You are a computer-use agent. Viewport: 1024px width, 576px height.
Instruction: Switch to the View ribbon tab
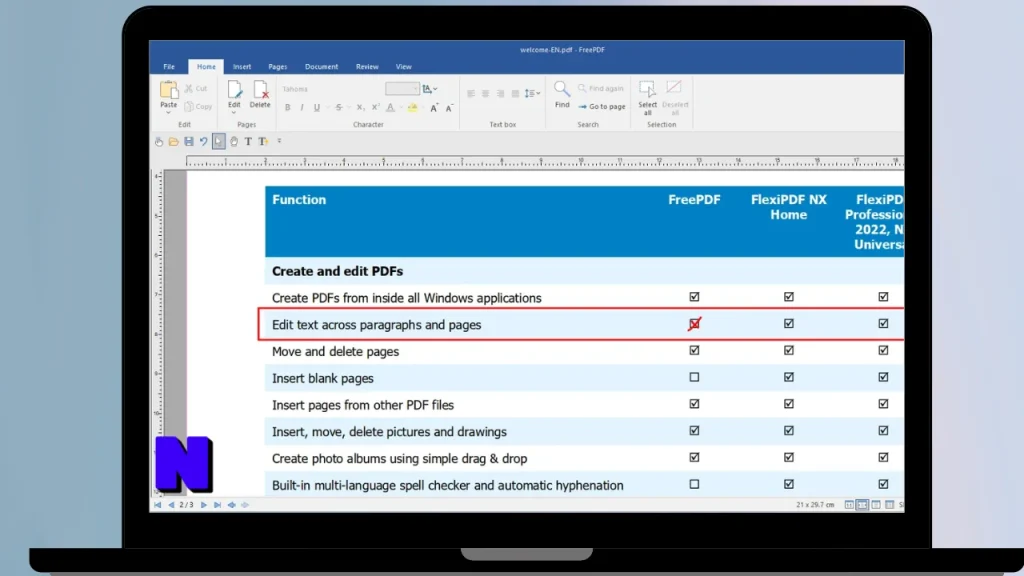coord(404,67)
